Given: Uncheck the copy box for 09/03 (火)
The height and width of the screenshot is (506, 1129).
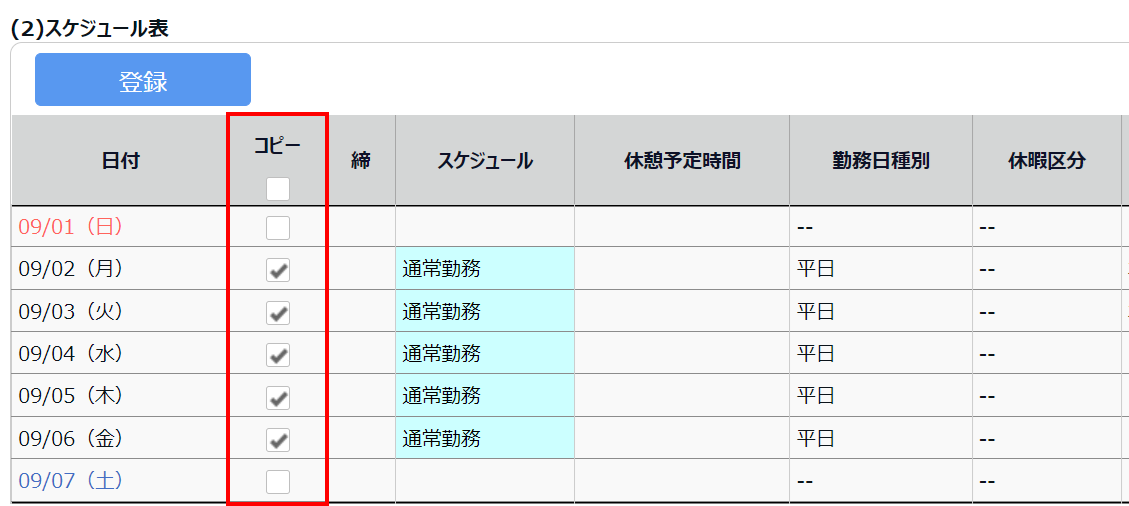Looking at the screenshot, I should pos(278,313).
